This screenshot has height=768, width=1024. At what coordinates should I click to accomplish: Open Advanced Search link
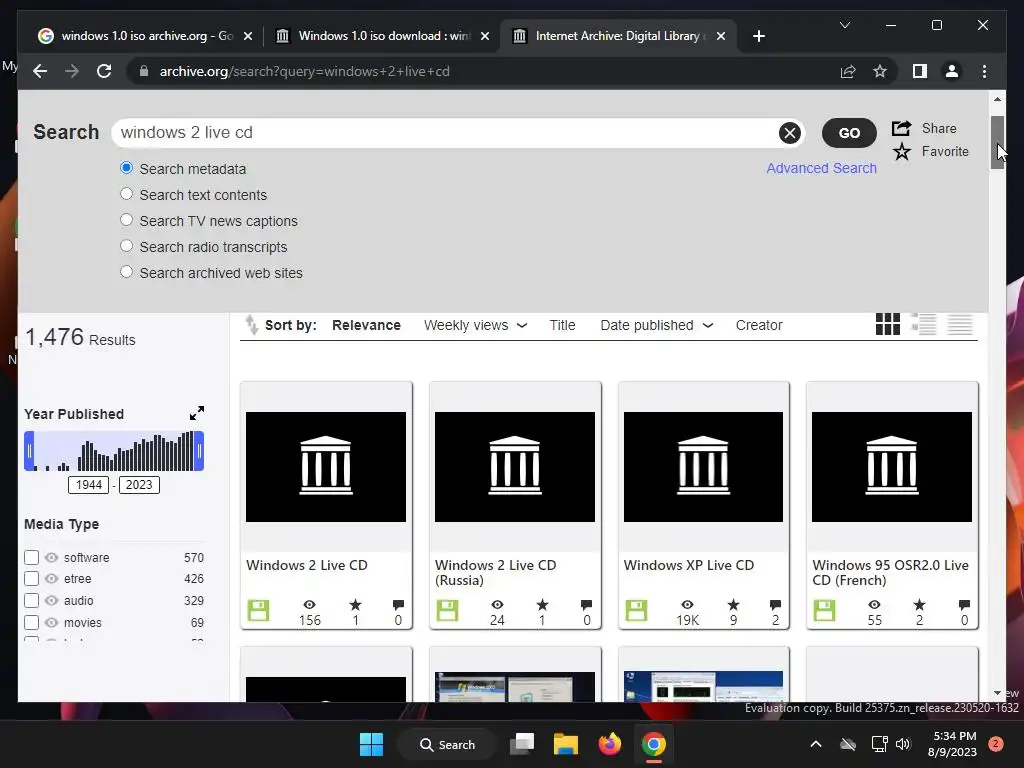821,168
